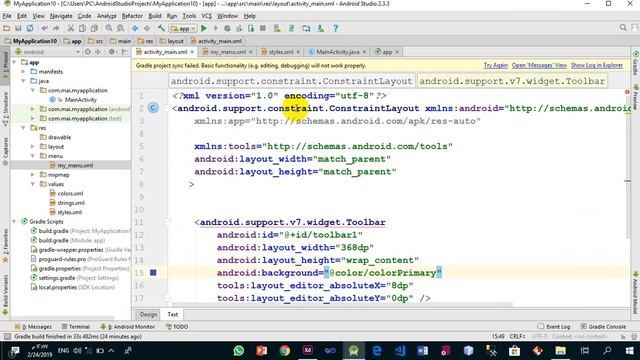Close the app editor tab
Image resolution: width=640 pixels, height=360 pixels.
pyautogui.click(x=397, y=52)
